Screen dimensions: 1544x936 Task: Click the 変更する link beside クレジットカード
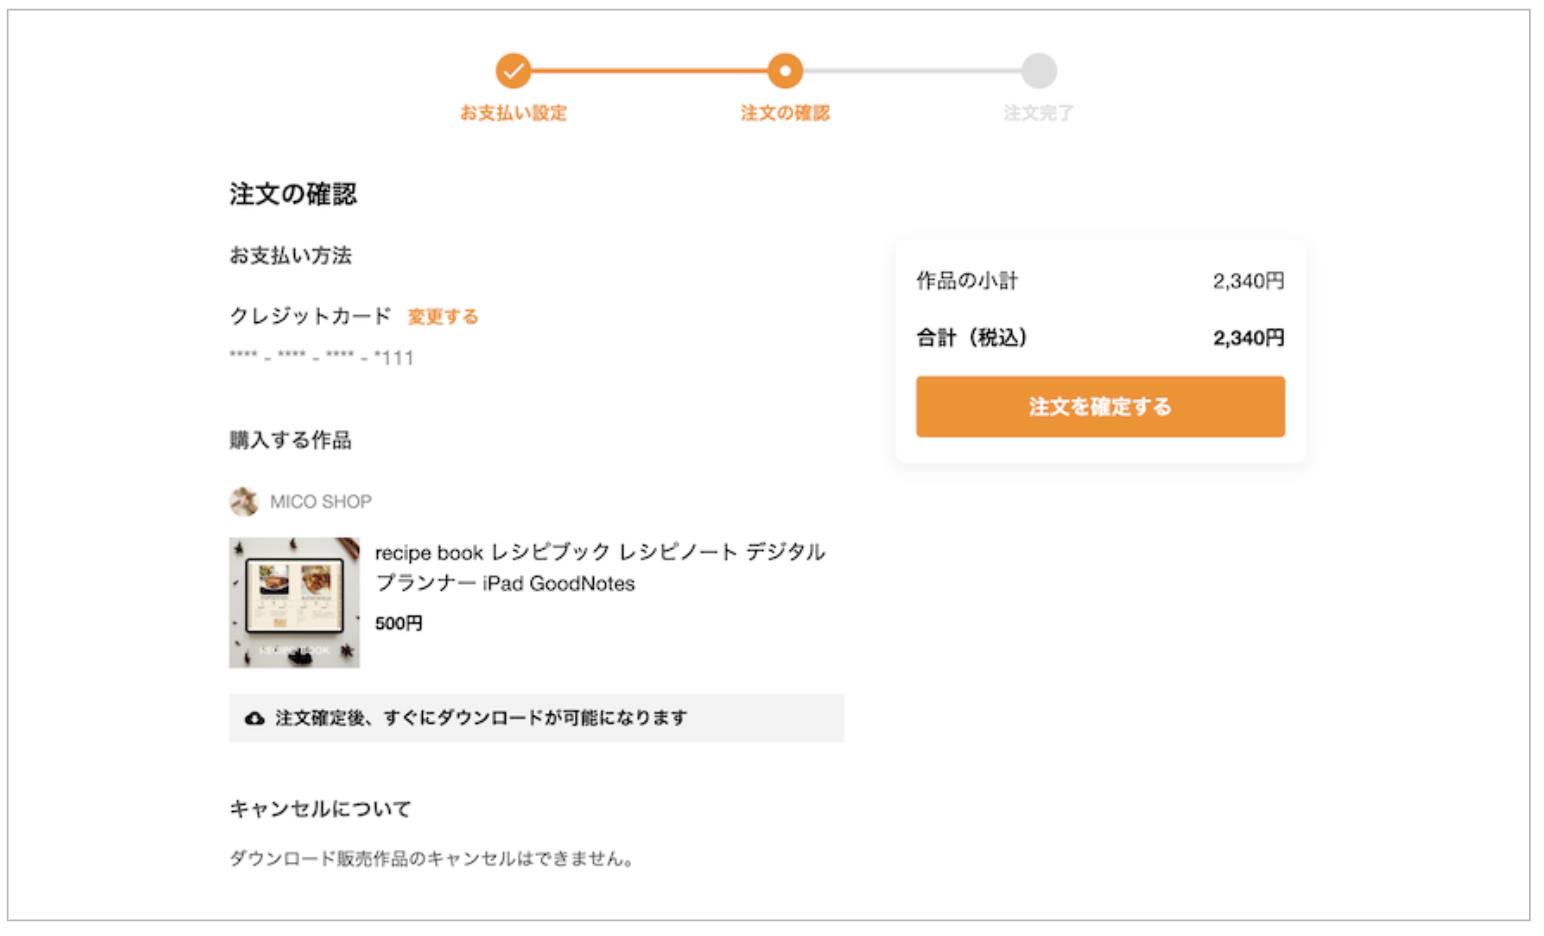(443, 317)
